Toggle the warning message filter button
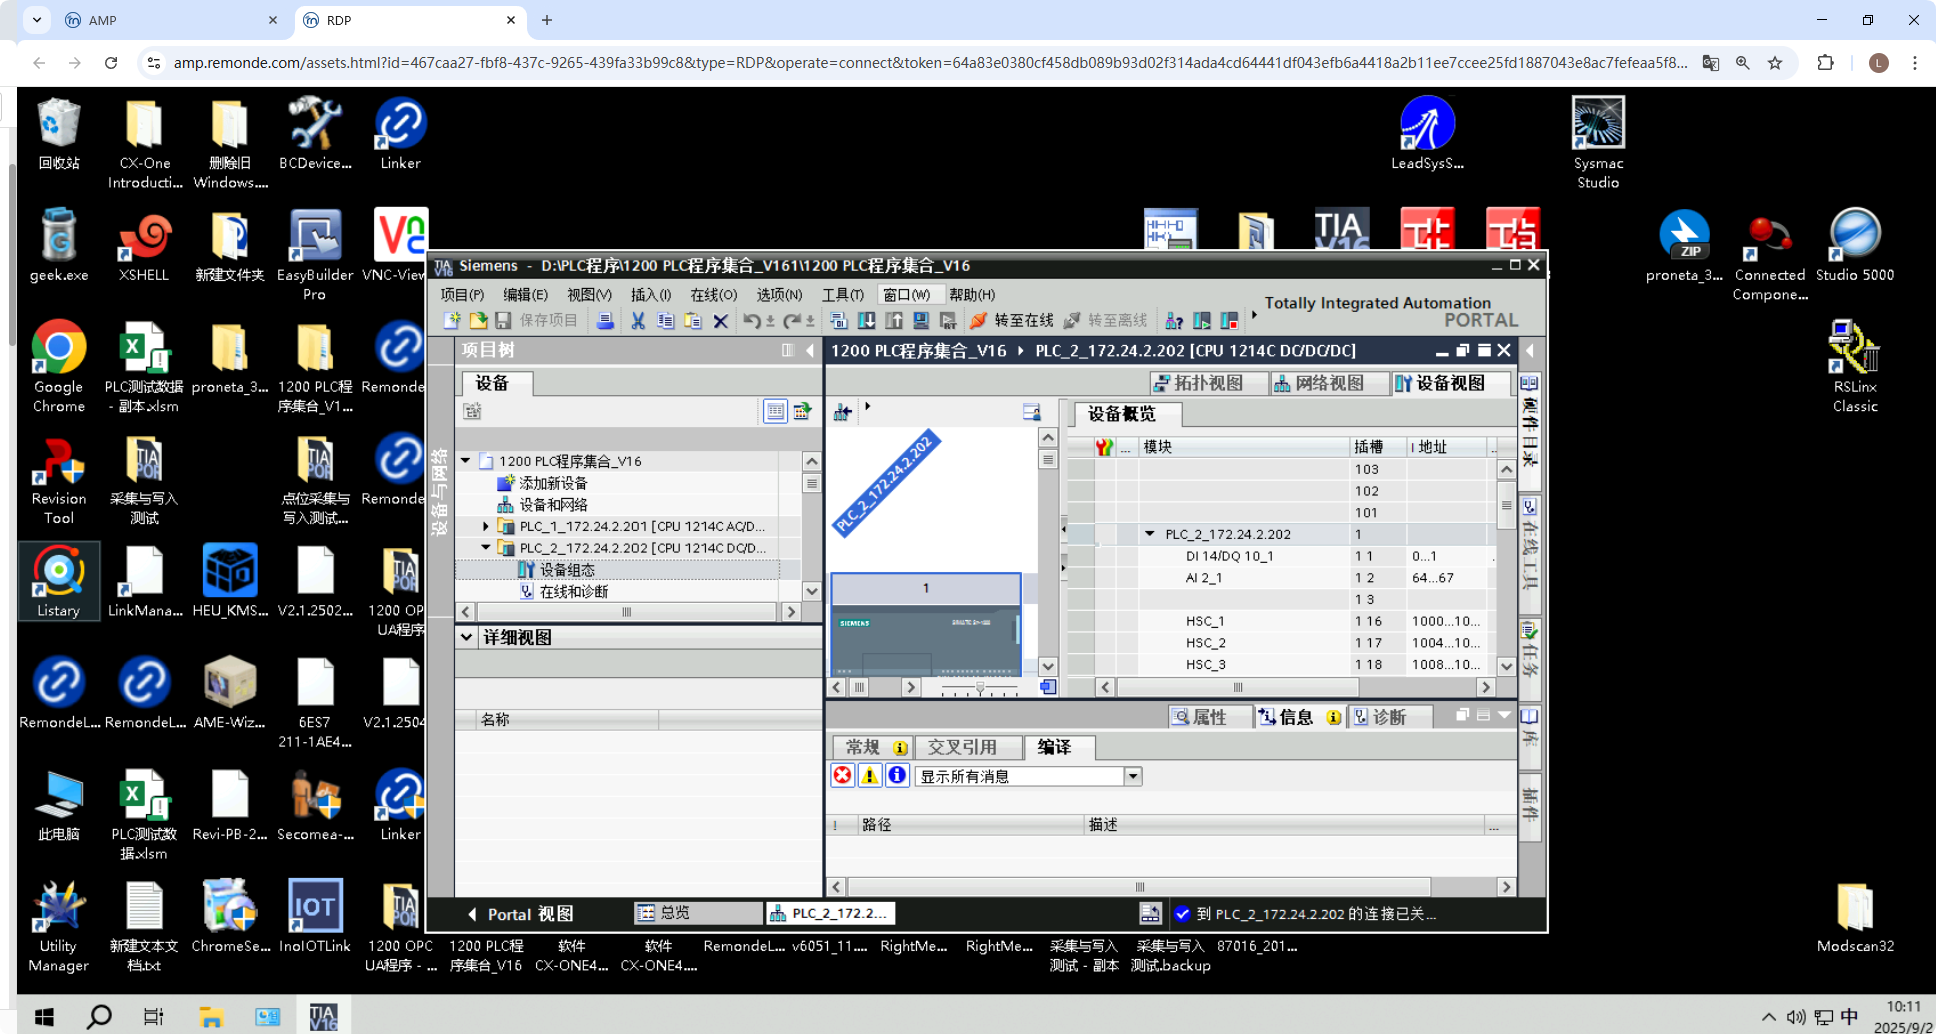Viewport: 1936px width, 1034px height. (x=870, y=776)
